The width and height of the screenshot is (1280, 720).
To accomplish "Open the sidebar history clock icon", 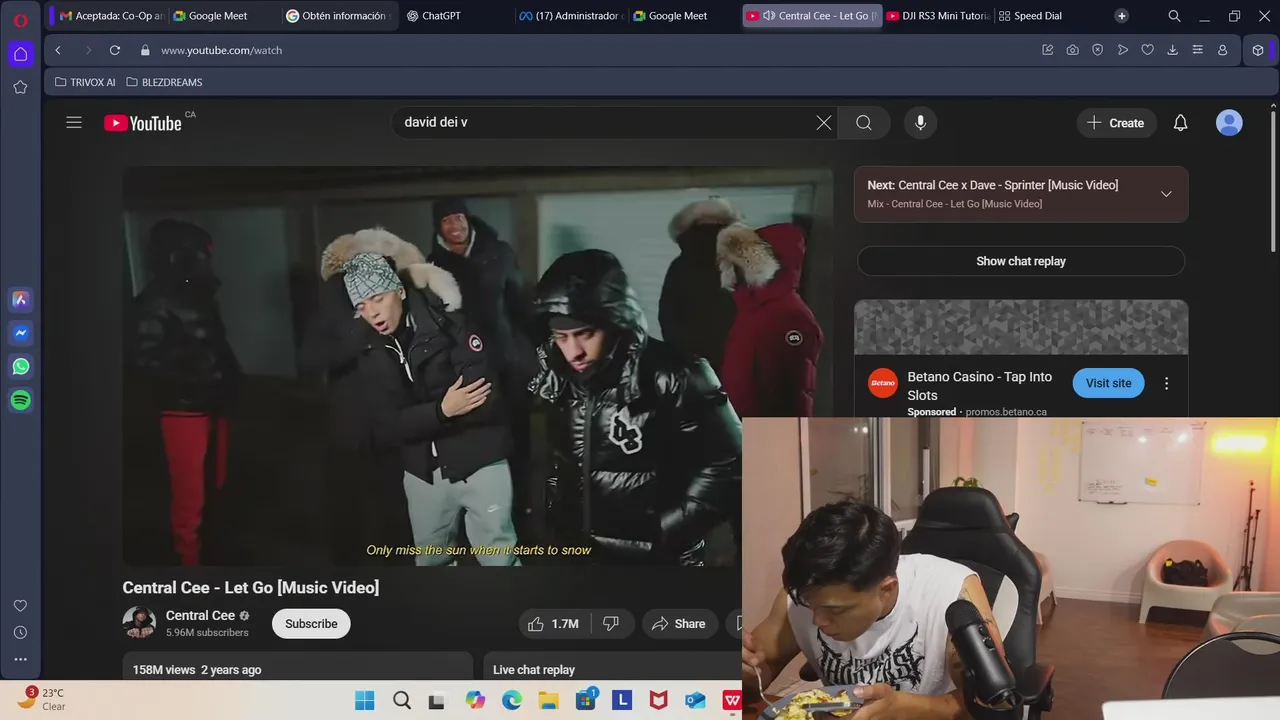I will [x=20, y=632].
